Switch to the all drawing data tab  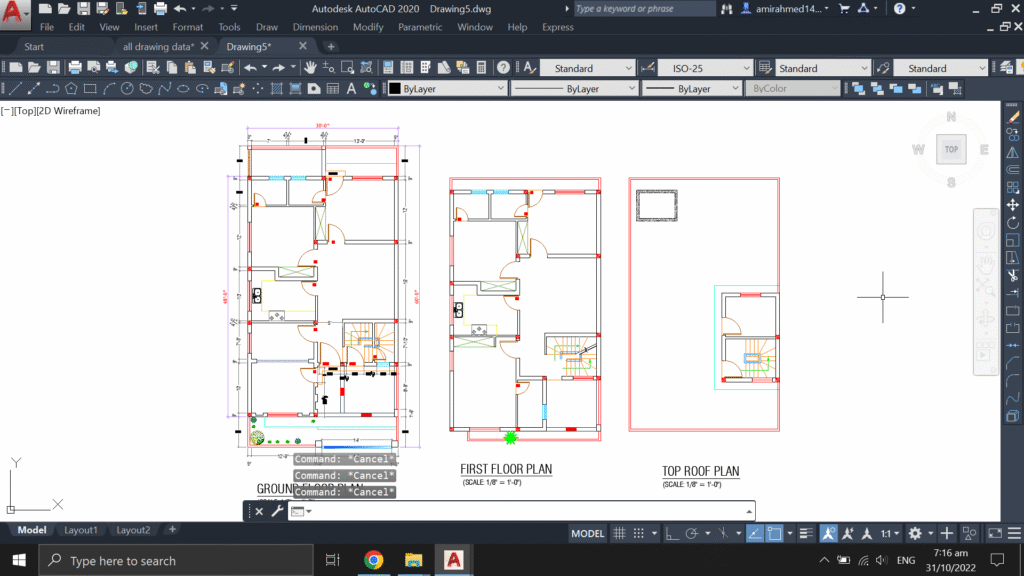click(x=159, y=46)
